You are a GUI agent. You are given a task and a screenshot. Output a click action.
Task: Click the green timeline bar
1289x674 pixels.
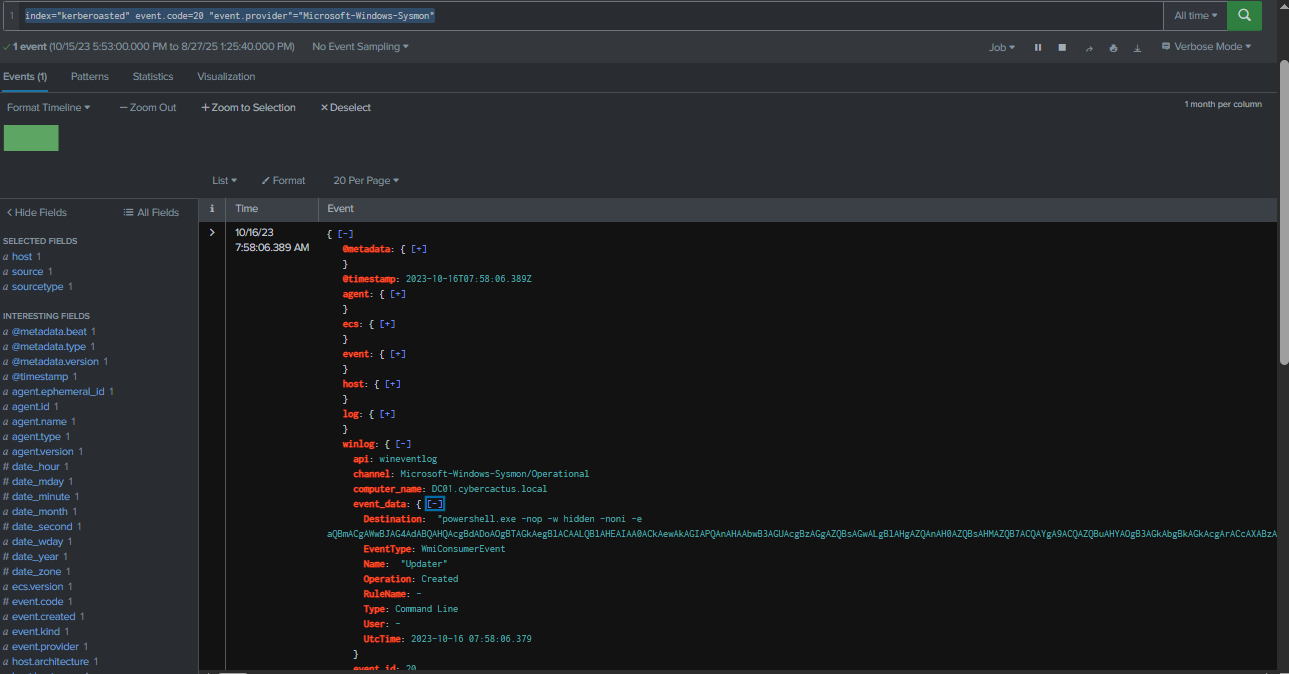coord(31,138)
